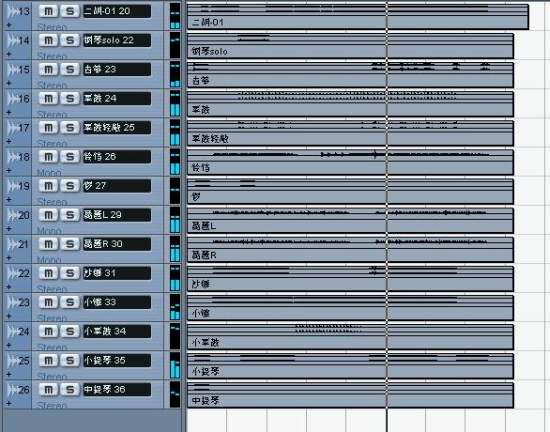Image resolution: width=550 pixels, height=432 pixels.
Task: Expand track 17 using the plus sign
Action: [x=9, y=142]
